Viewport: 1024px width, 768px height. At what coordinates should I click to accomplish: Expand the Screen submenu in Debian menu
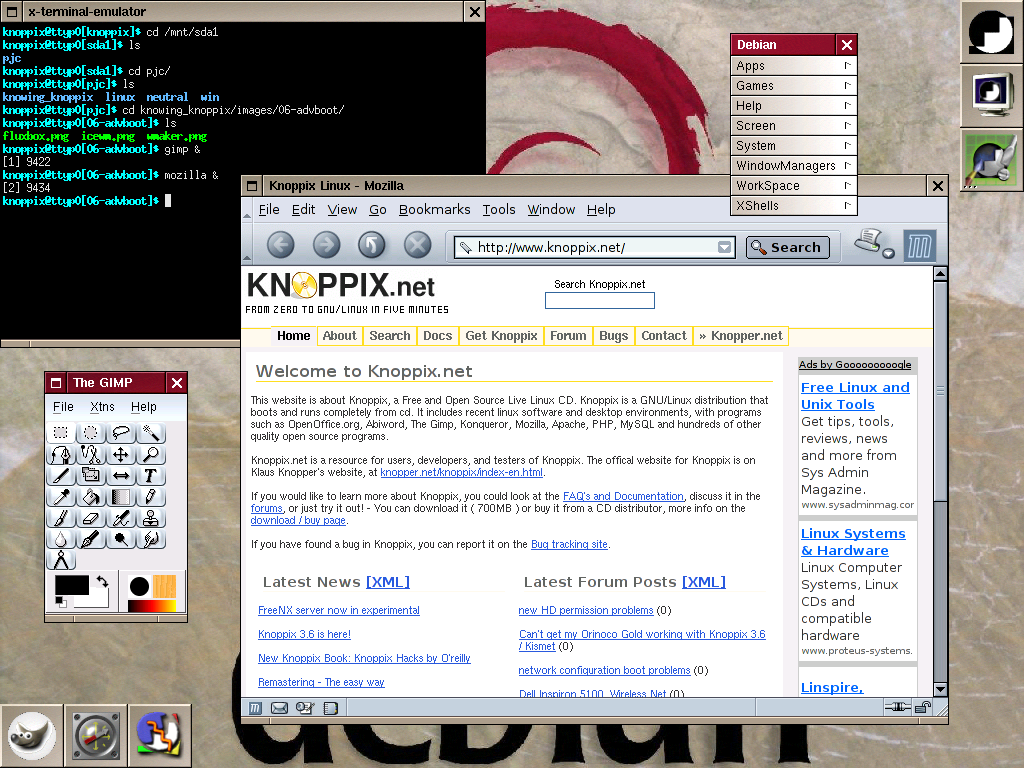[793, 126]
